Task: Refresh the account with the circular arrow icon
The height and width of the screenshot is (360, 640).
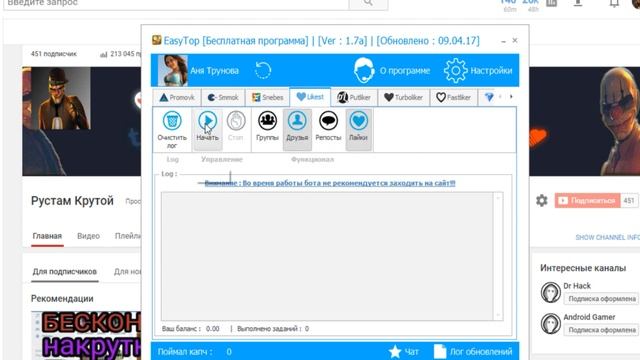Action: coord(263,70)
